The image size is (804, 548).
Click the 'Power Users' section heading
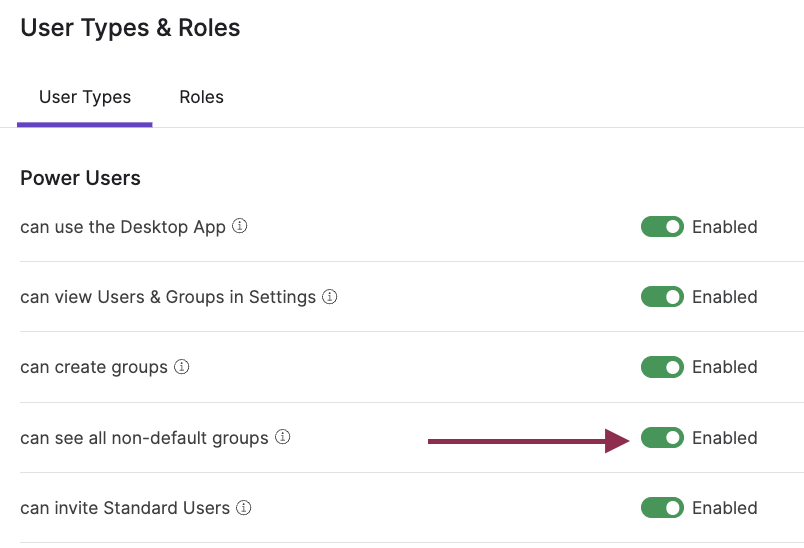[x=80, y=178]
